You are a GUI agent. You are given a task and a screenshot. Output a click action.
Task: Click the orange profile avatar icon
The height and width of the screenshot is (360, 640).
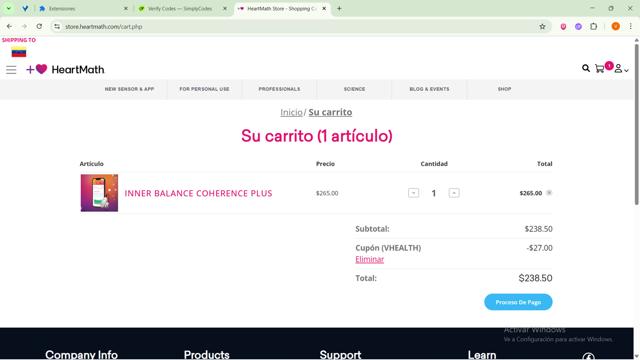pos(616,27)
